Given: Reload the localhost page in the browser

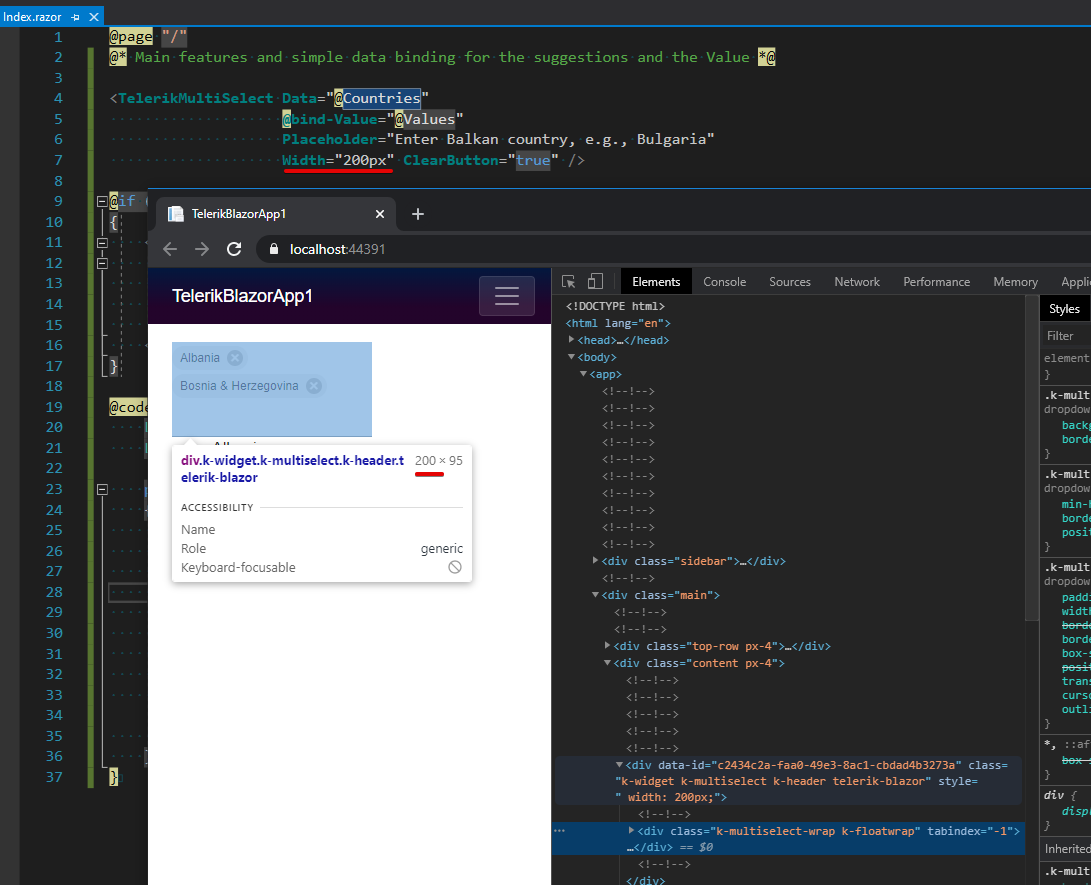Looking at the screenshot, I should tap(234, 249).
